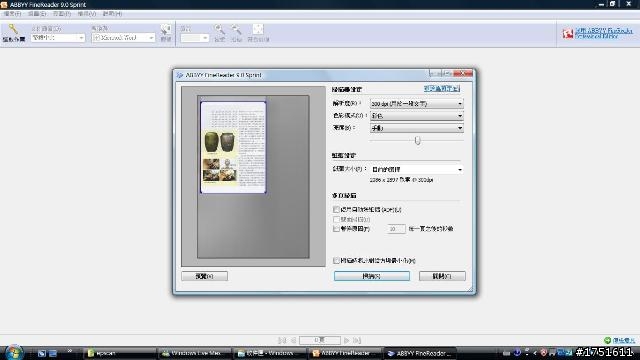640x360 pixels.
Task: Click the red shield icon in the system tray
Action: pyautogui.click(x=543, y=353)
